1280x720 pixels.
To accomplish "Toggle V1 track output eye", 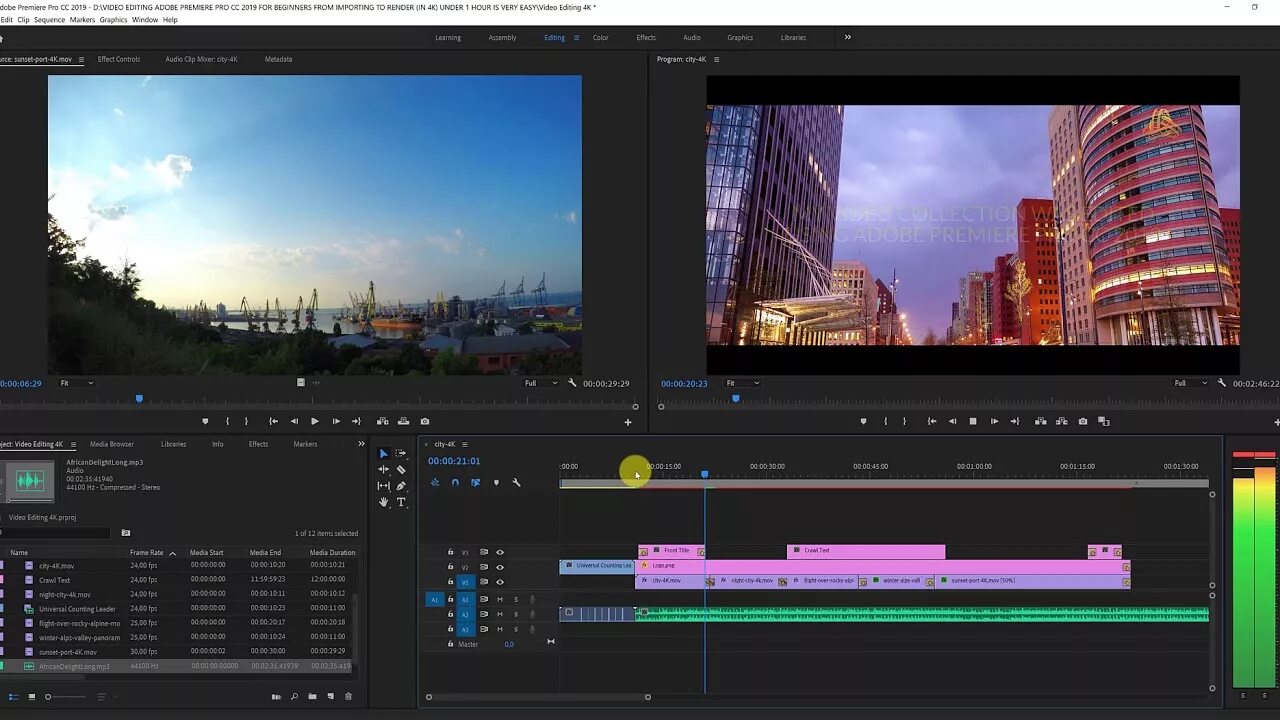I will click(x=500, y=582).
